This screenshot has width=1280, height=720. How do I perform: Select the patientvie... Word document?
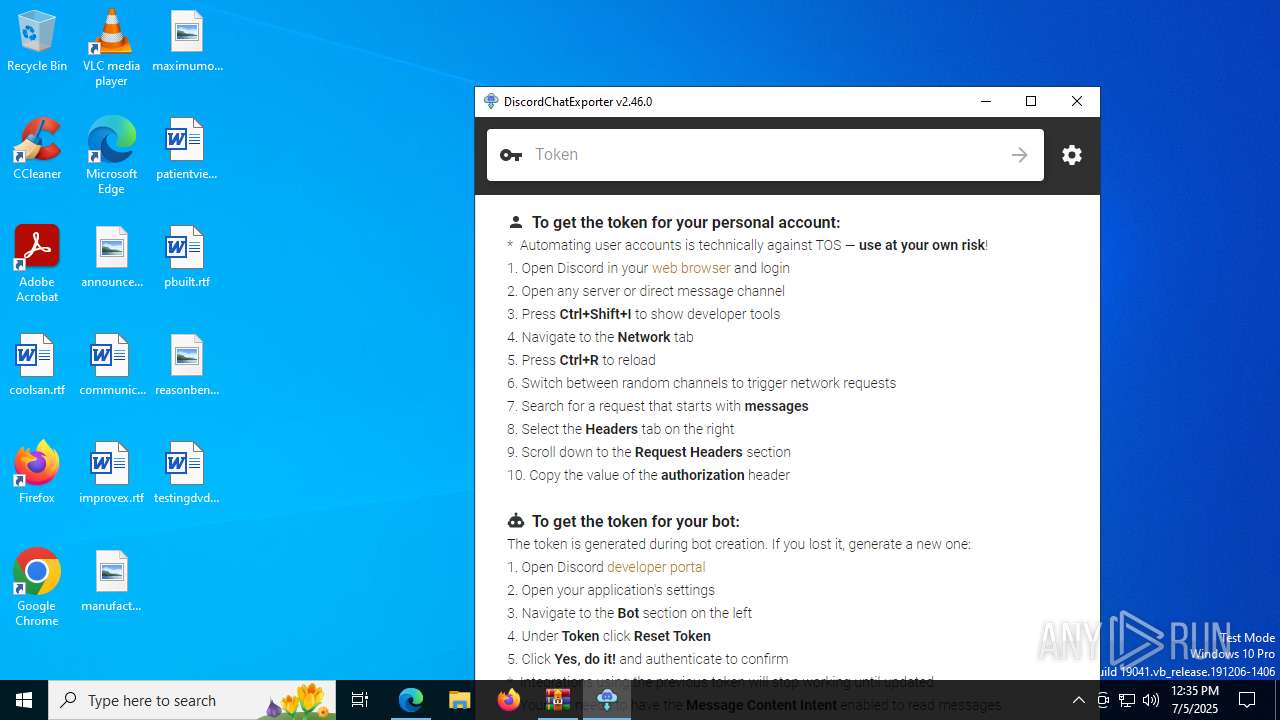(x=187, y=150)
